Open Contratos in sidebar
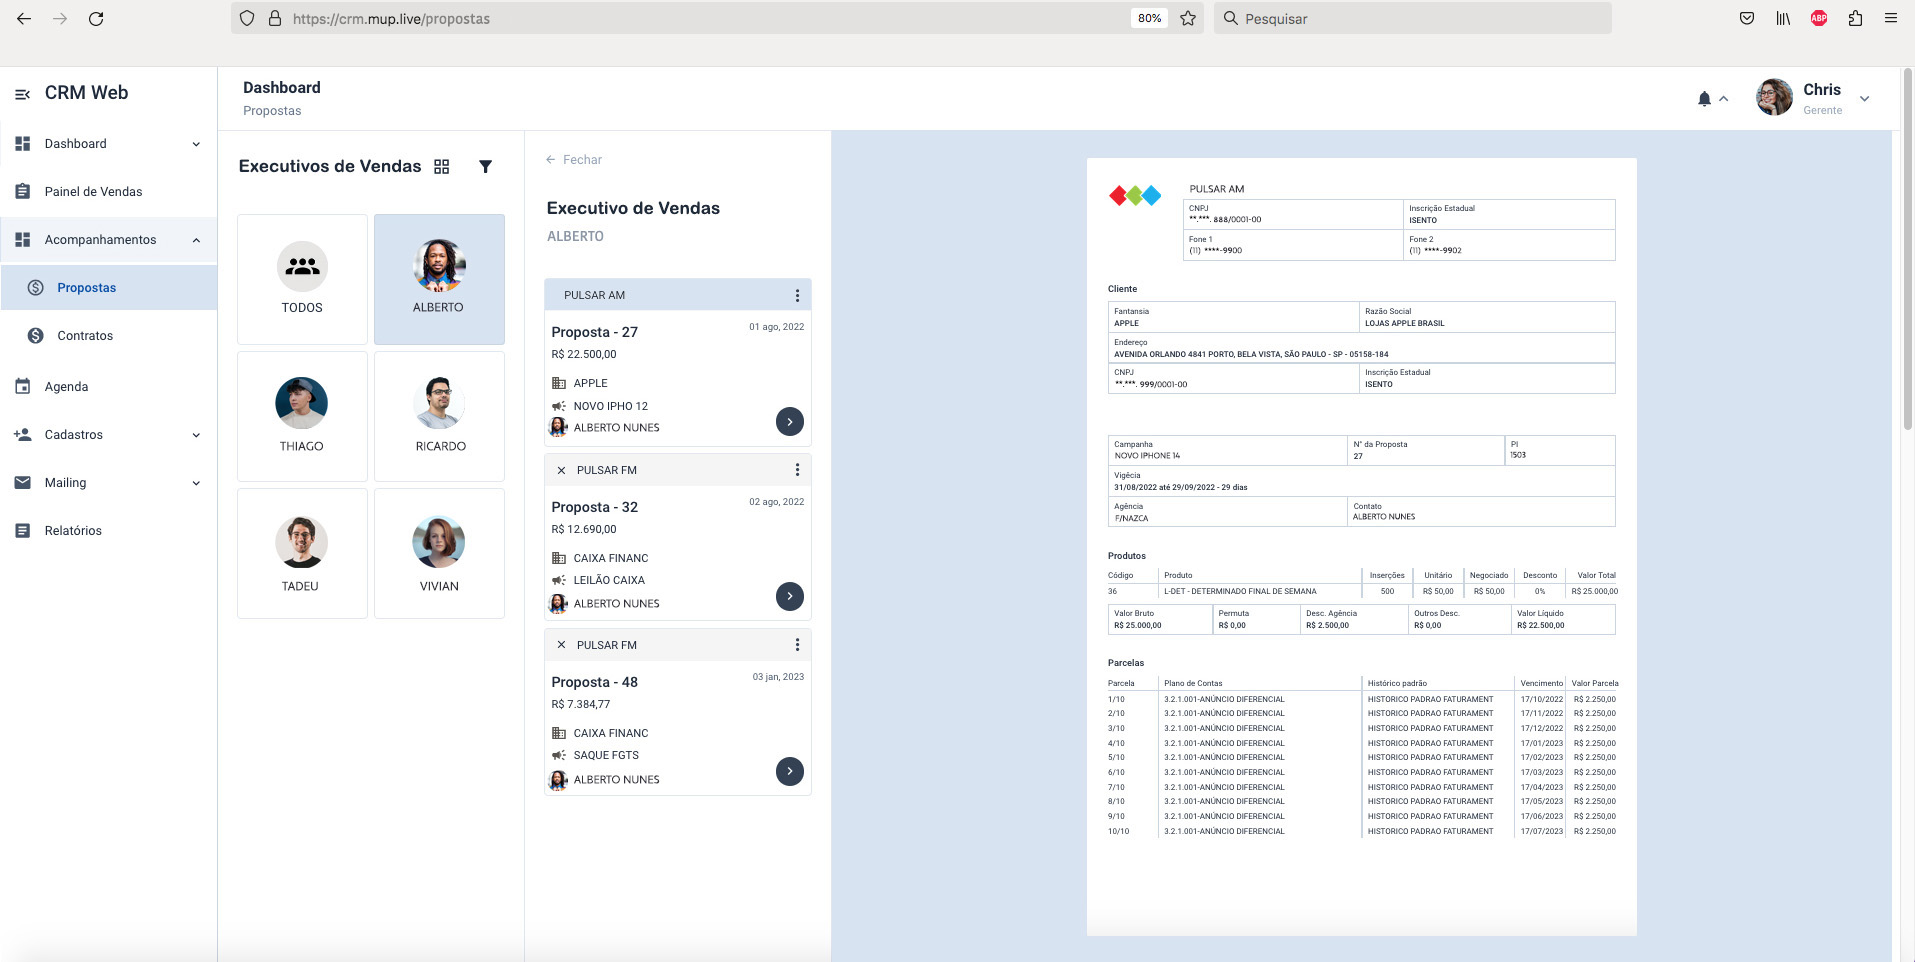 pyautogui.click(x=85, y=336)
